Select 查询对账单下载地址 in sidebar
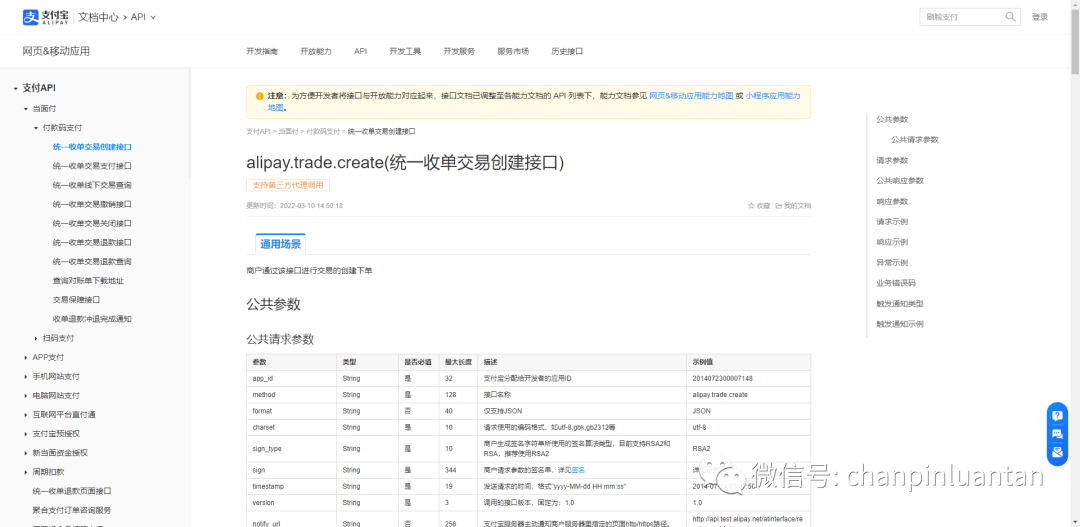This screenshot has height=527, width=1080. (x=88, y=281)
